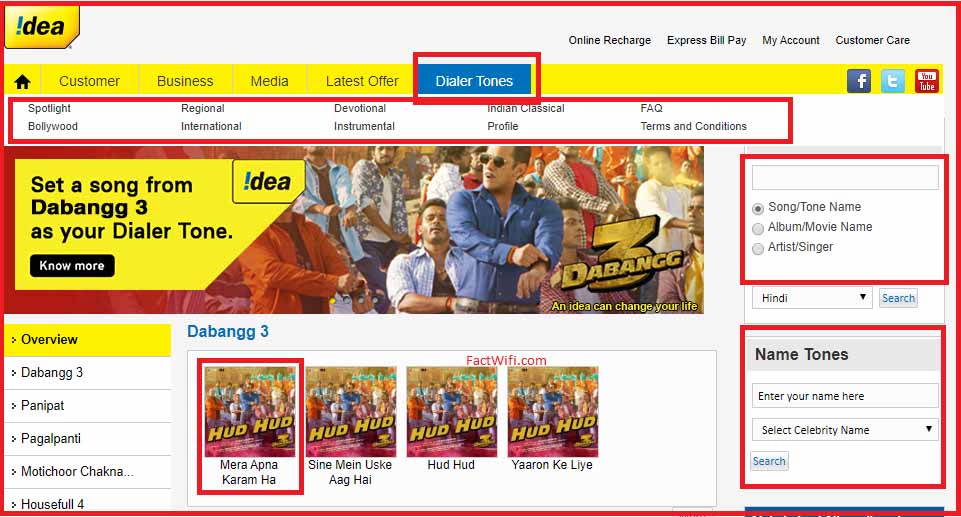
Task: Open the Hindi language dropdown
Action: (x=811, y=298)
